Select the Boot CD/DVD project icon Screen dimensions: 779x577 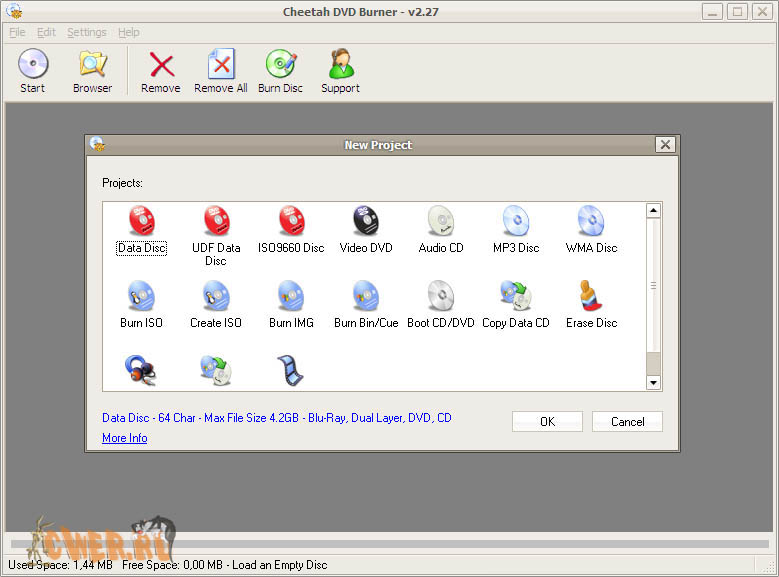tap(441, 297)
